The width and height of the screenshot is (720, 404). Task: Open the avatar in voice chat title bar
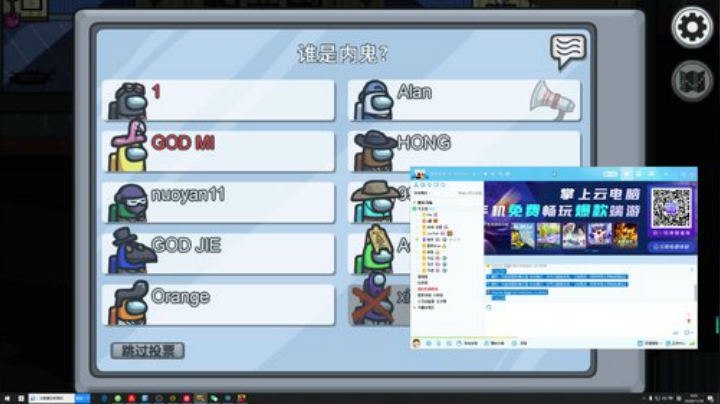click(x=419, y=174)
